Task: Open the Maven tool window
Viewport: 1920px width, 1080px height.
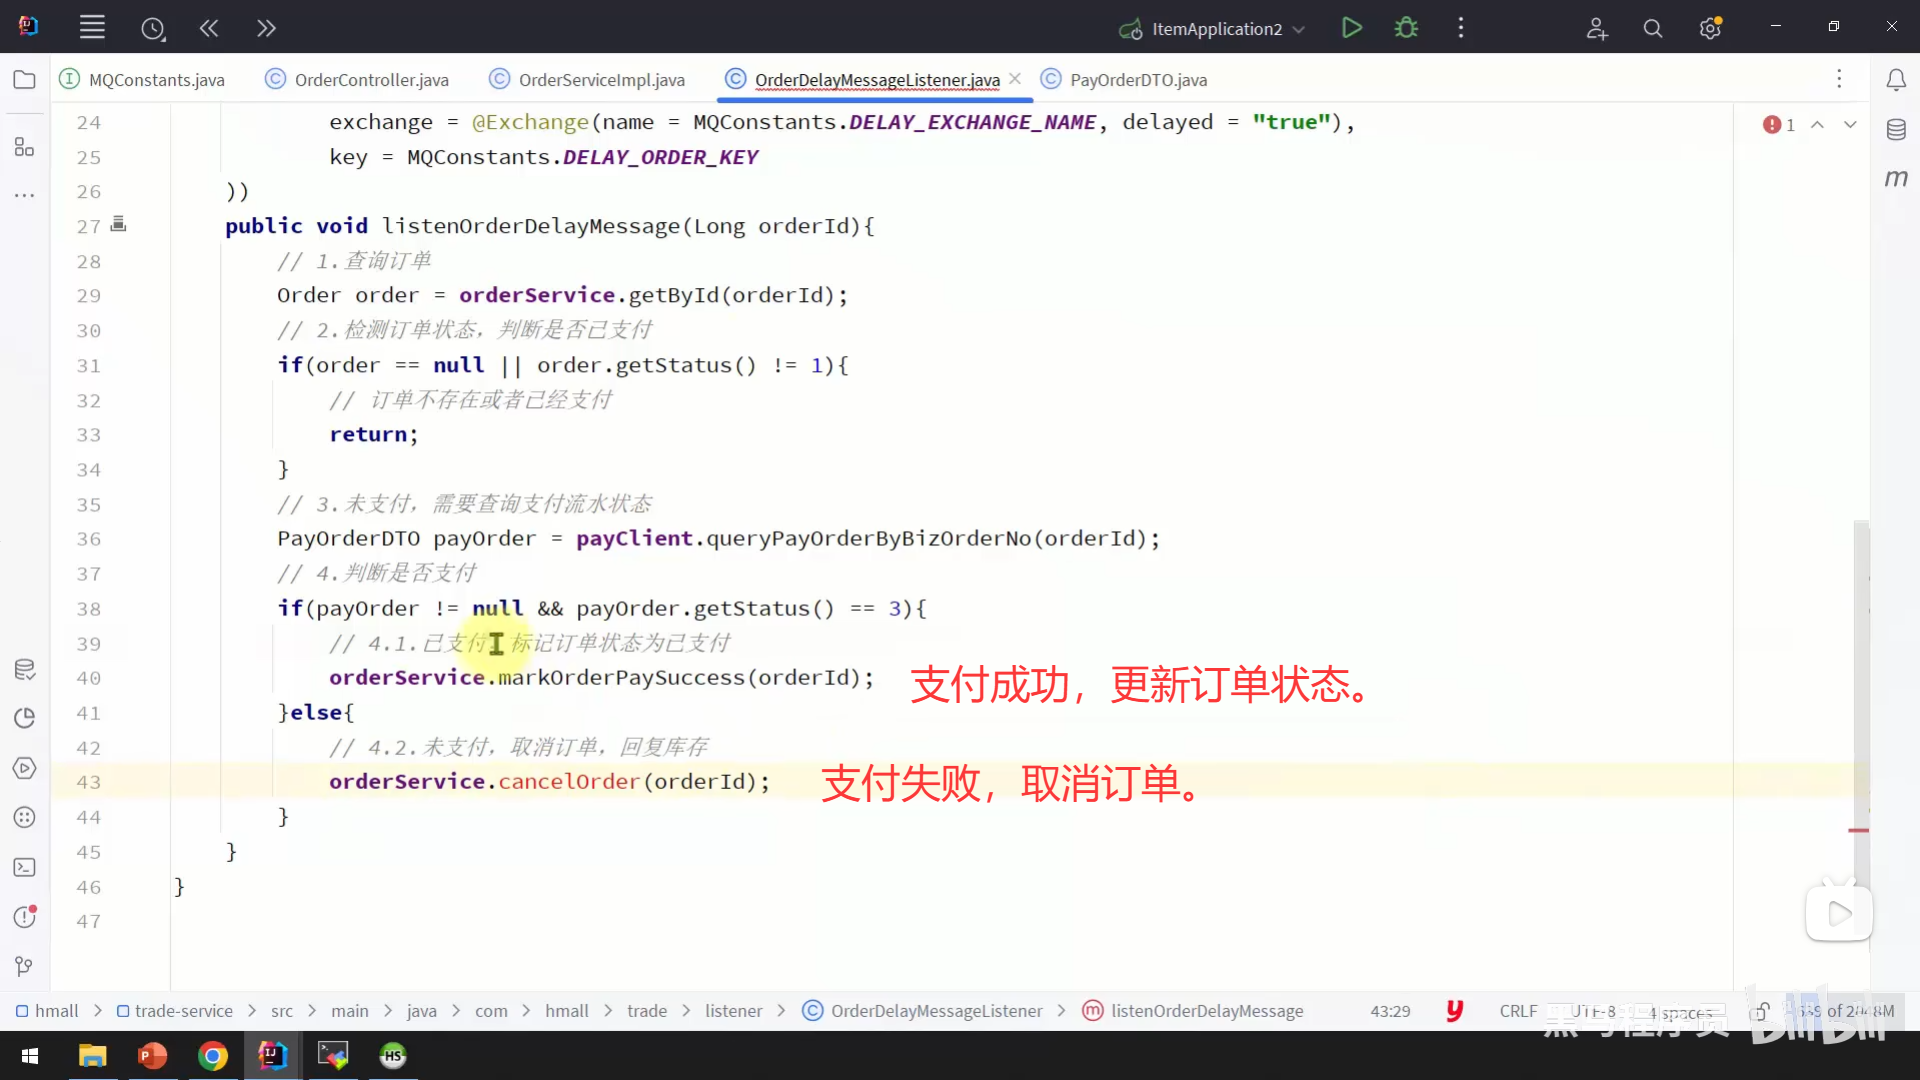Action: 1896,178
